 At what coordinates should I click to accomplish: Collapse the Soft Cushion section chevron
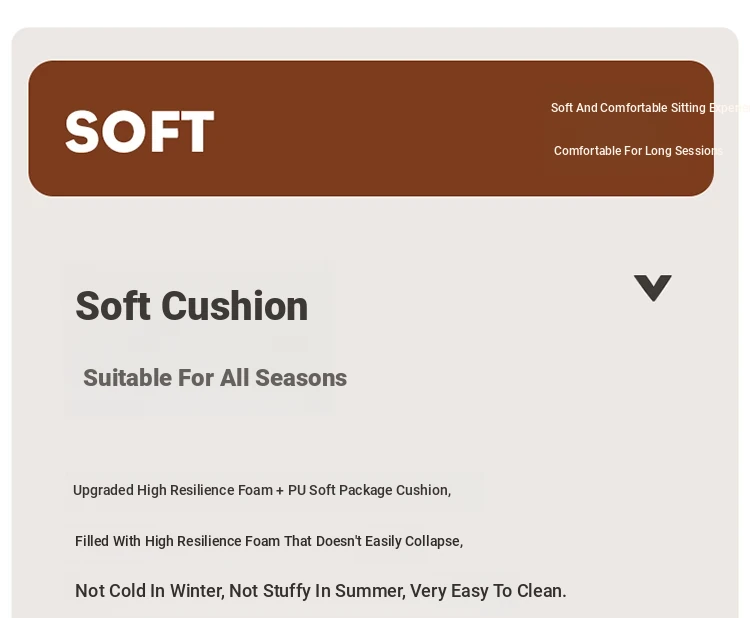pos(652,288)
